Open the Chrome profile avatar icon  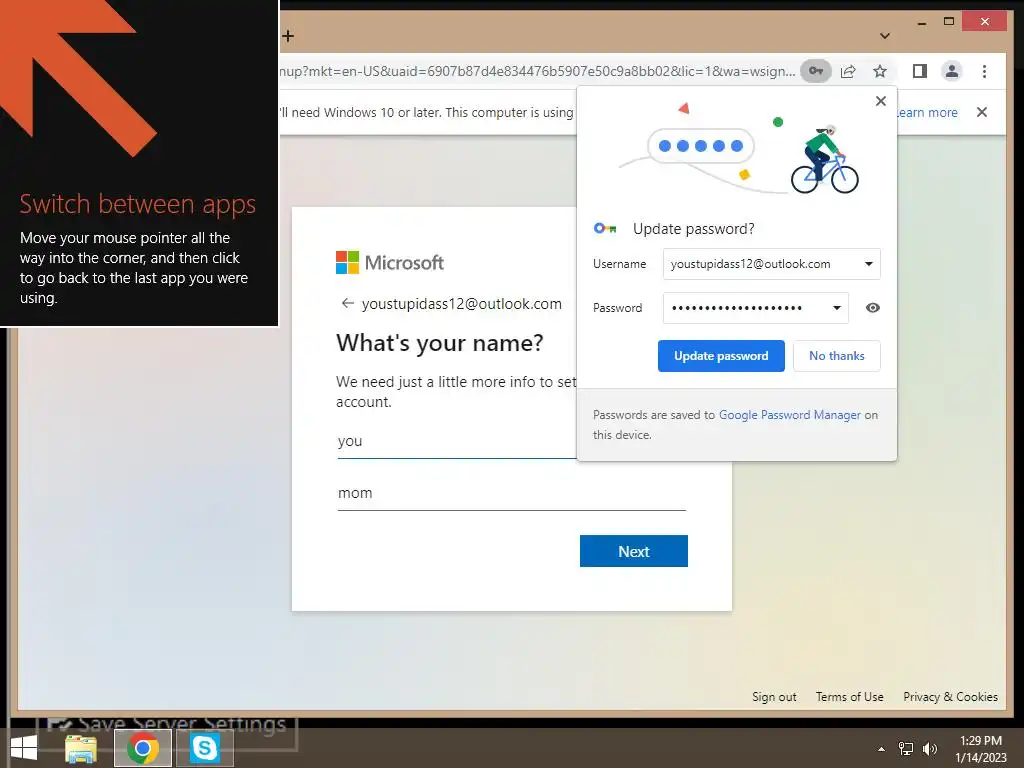pos(952,71)
